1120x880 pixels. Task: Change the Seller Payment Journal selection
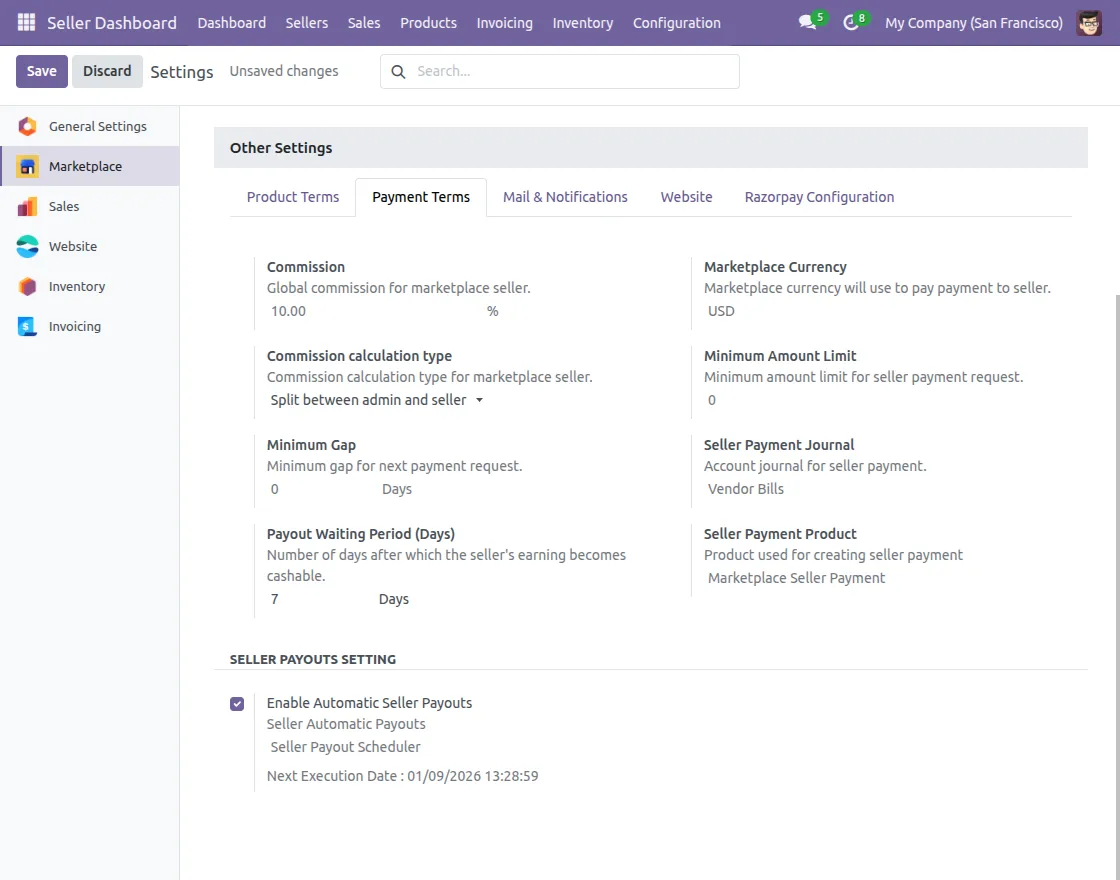[x=744, y=488]
